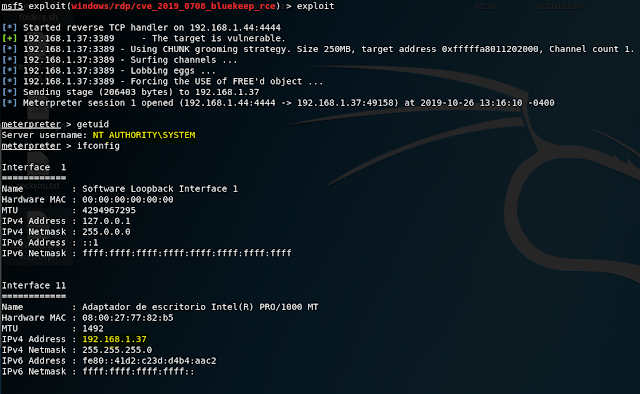Viewport: 640px width, 394px height.
Task: Click the handler address 192.168.1.44:4444
Action: click(235, 28)
